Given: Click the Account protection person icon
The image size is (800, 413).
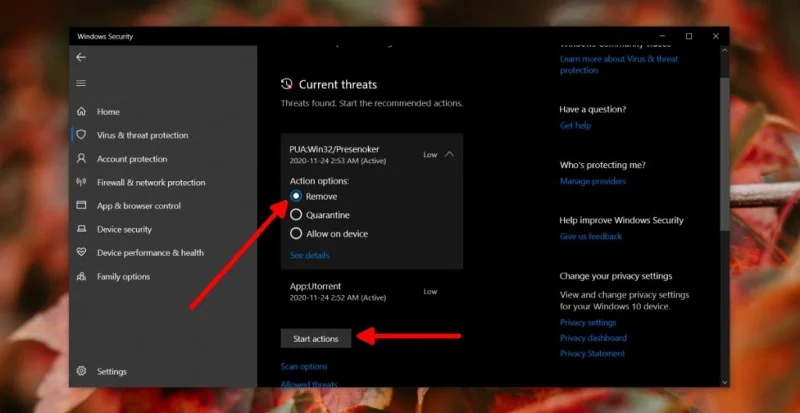Looking at the screenshot, I should [x=81, y=158].
